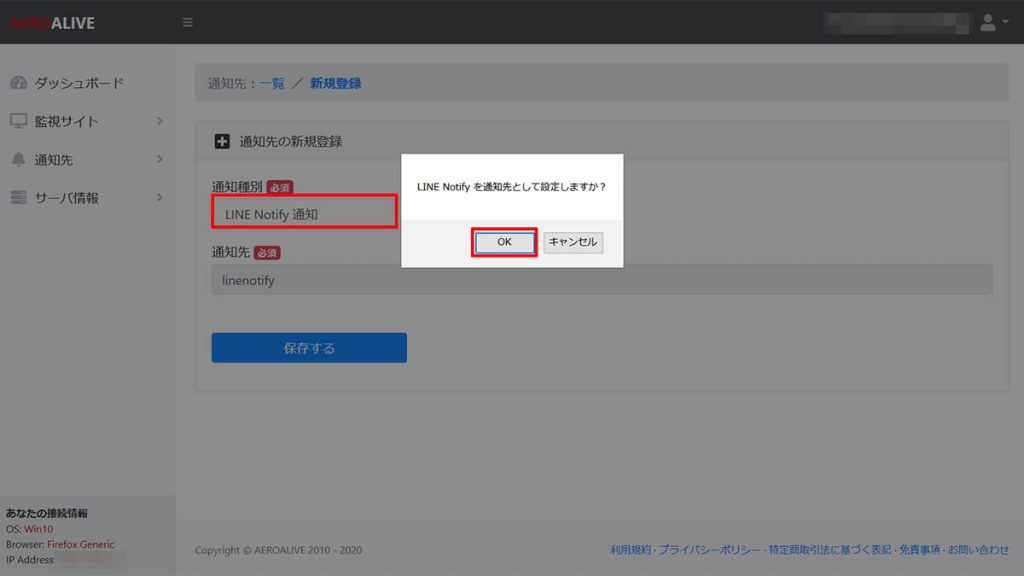
Task: Open 通知先 sidebar menu
Action: [54, 159]
